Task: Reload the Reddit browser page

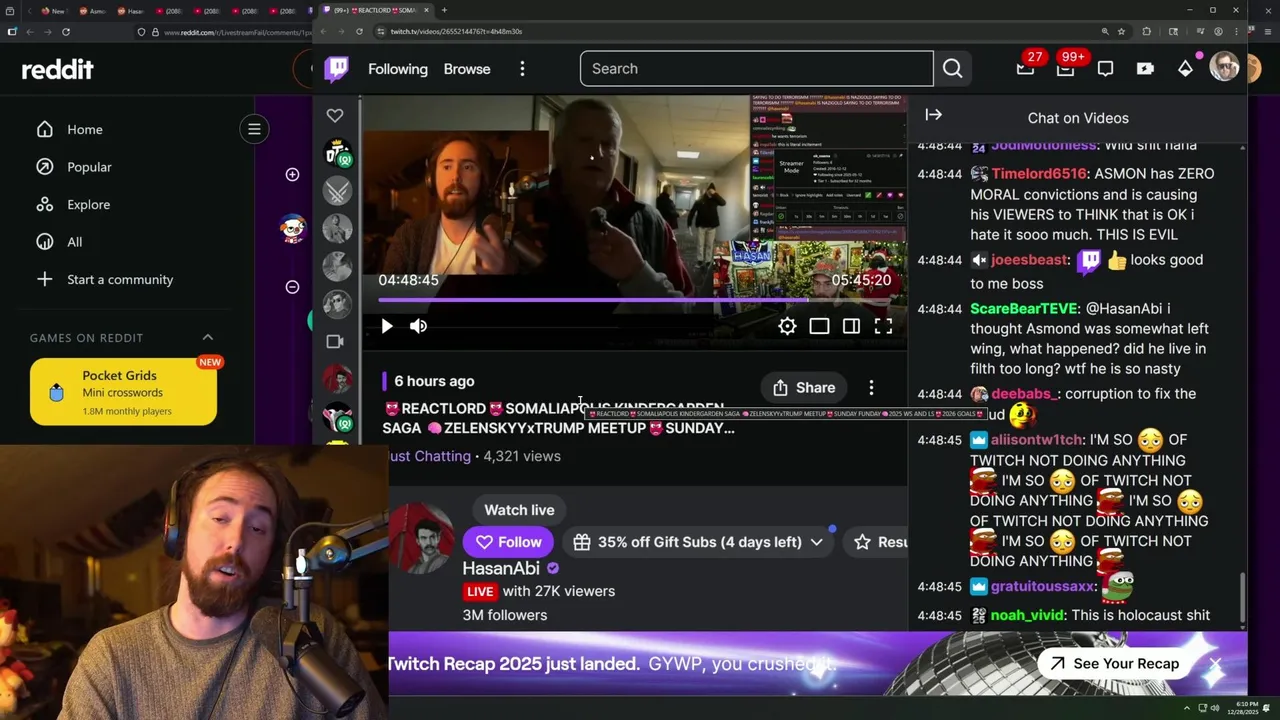Action: [x=65, y=32]
